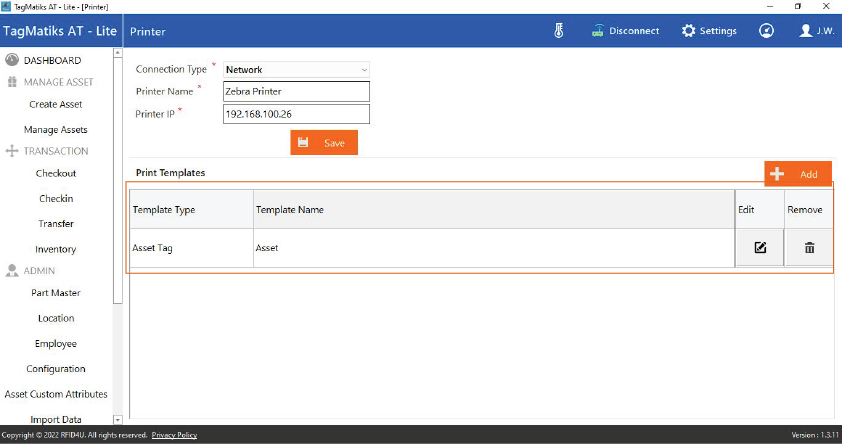Click the Disconnect reader button
The image size is (842, 444).
click(625, 31)
